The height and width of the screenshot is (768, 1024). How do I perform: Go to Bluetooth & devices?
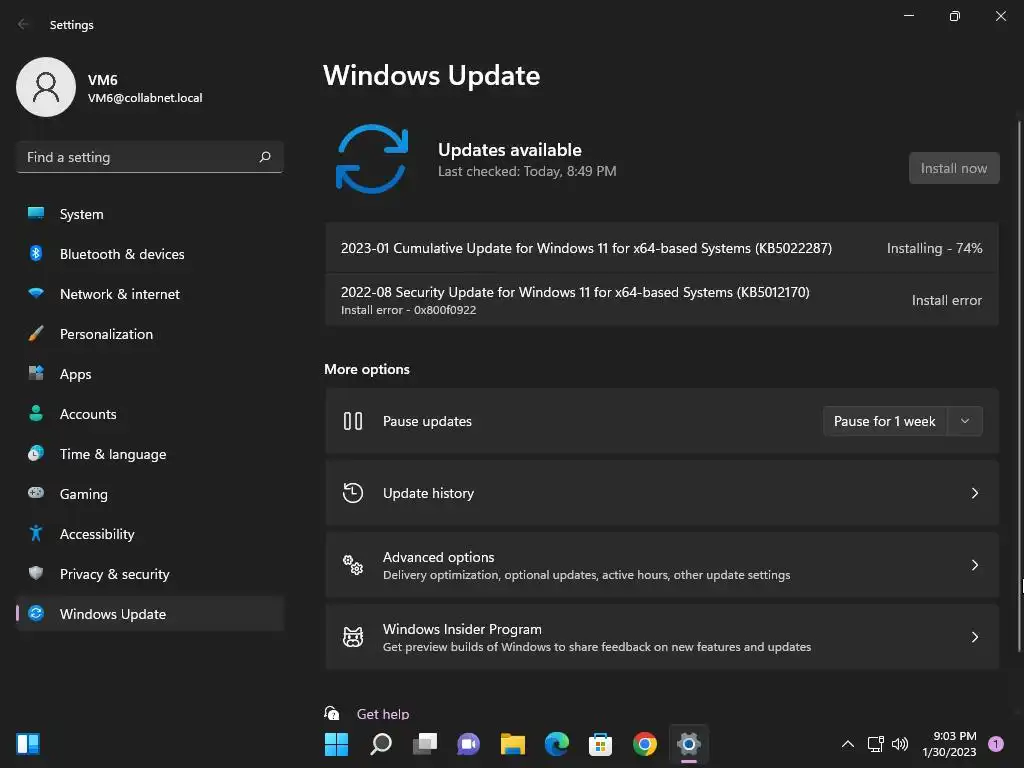[150, 254]
